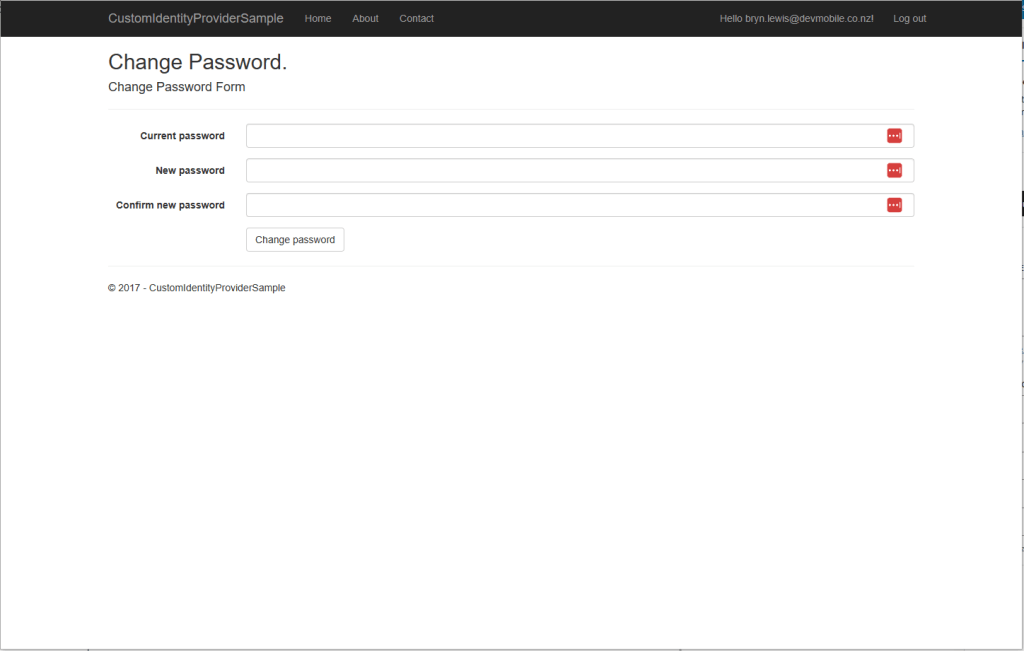
Task: Click the Confirm new password label
Action: (x=170, y=205)
